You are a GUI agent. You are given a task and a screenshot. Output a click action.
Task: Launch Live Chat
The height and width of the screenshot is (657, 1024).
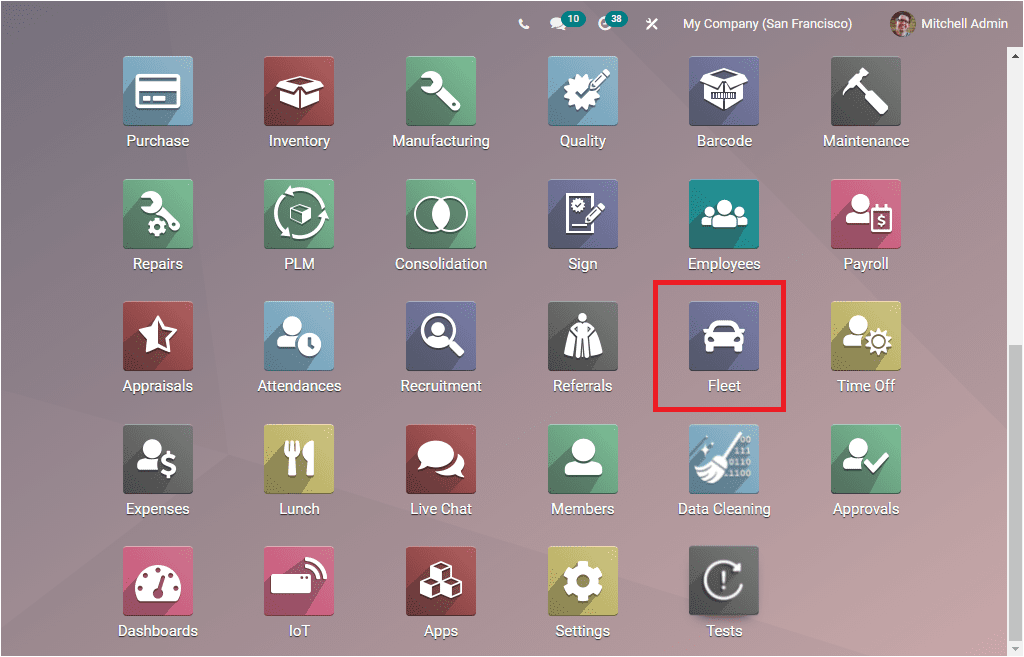440,459
